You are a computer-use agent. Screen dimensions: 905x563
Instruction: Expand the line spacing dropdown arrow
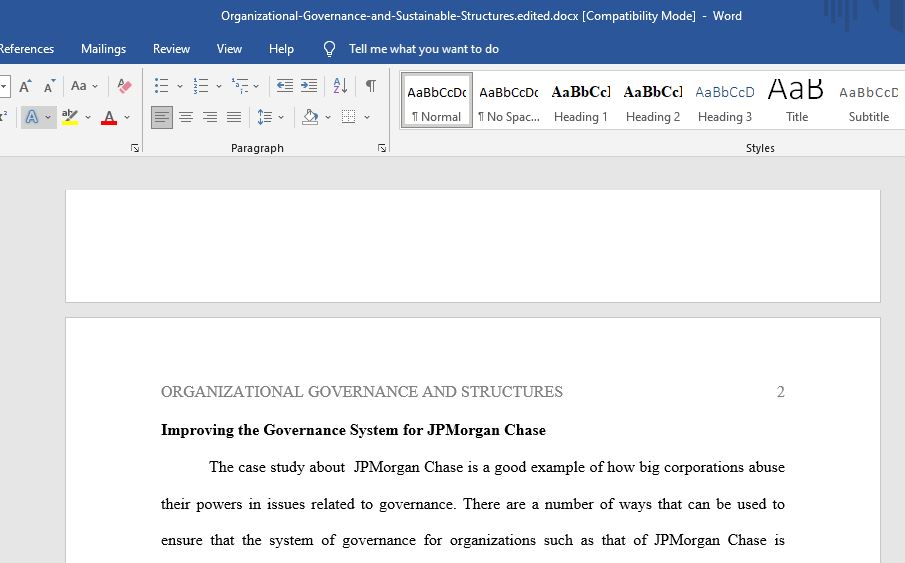pos(281,117)
